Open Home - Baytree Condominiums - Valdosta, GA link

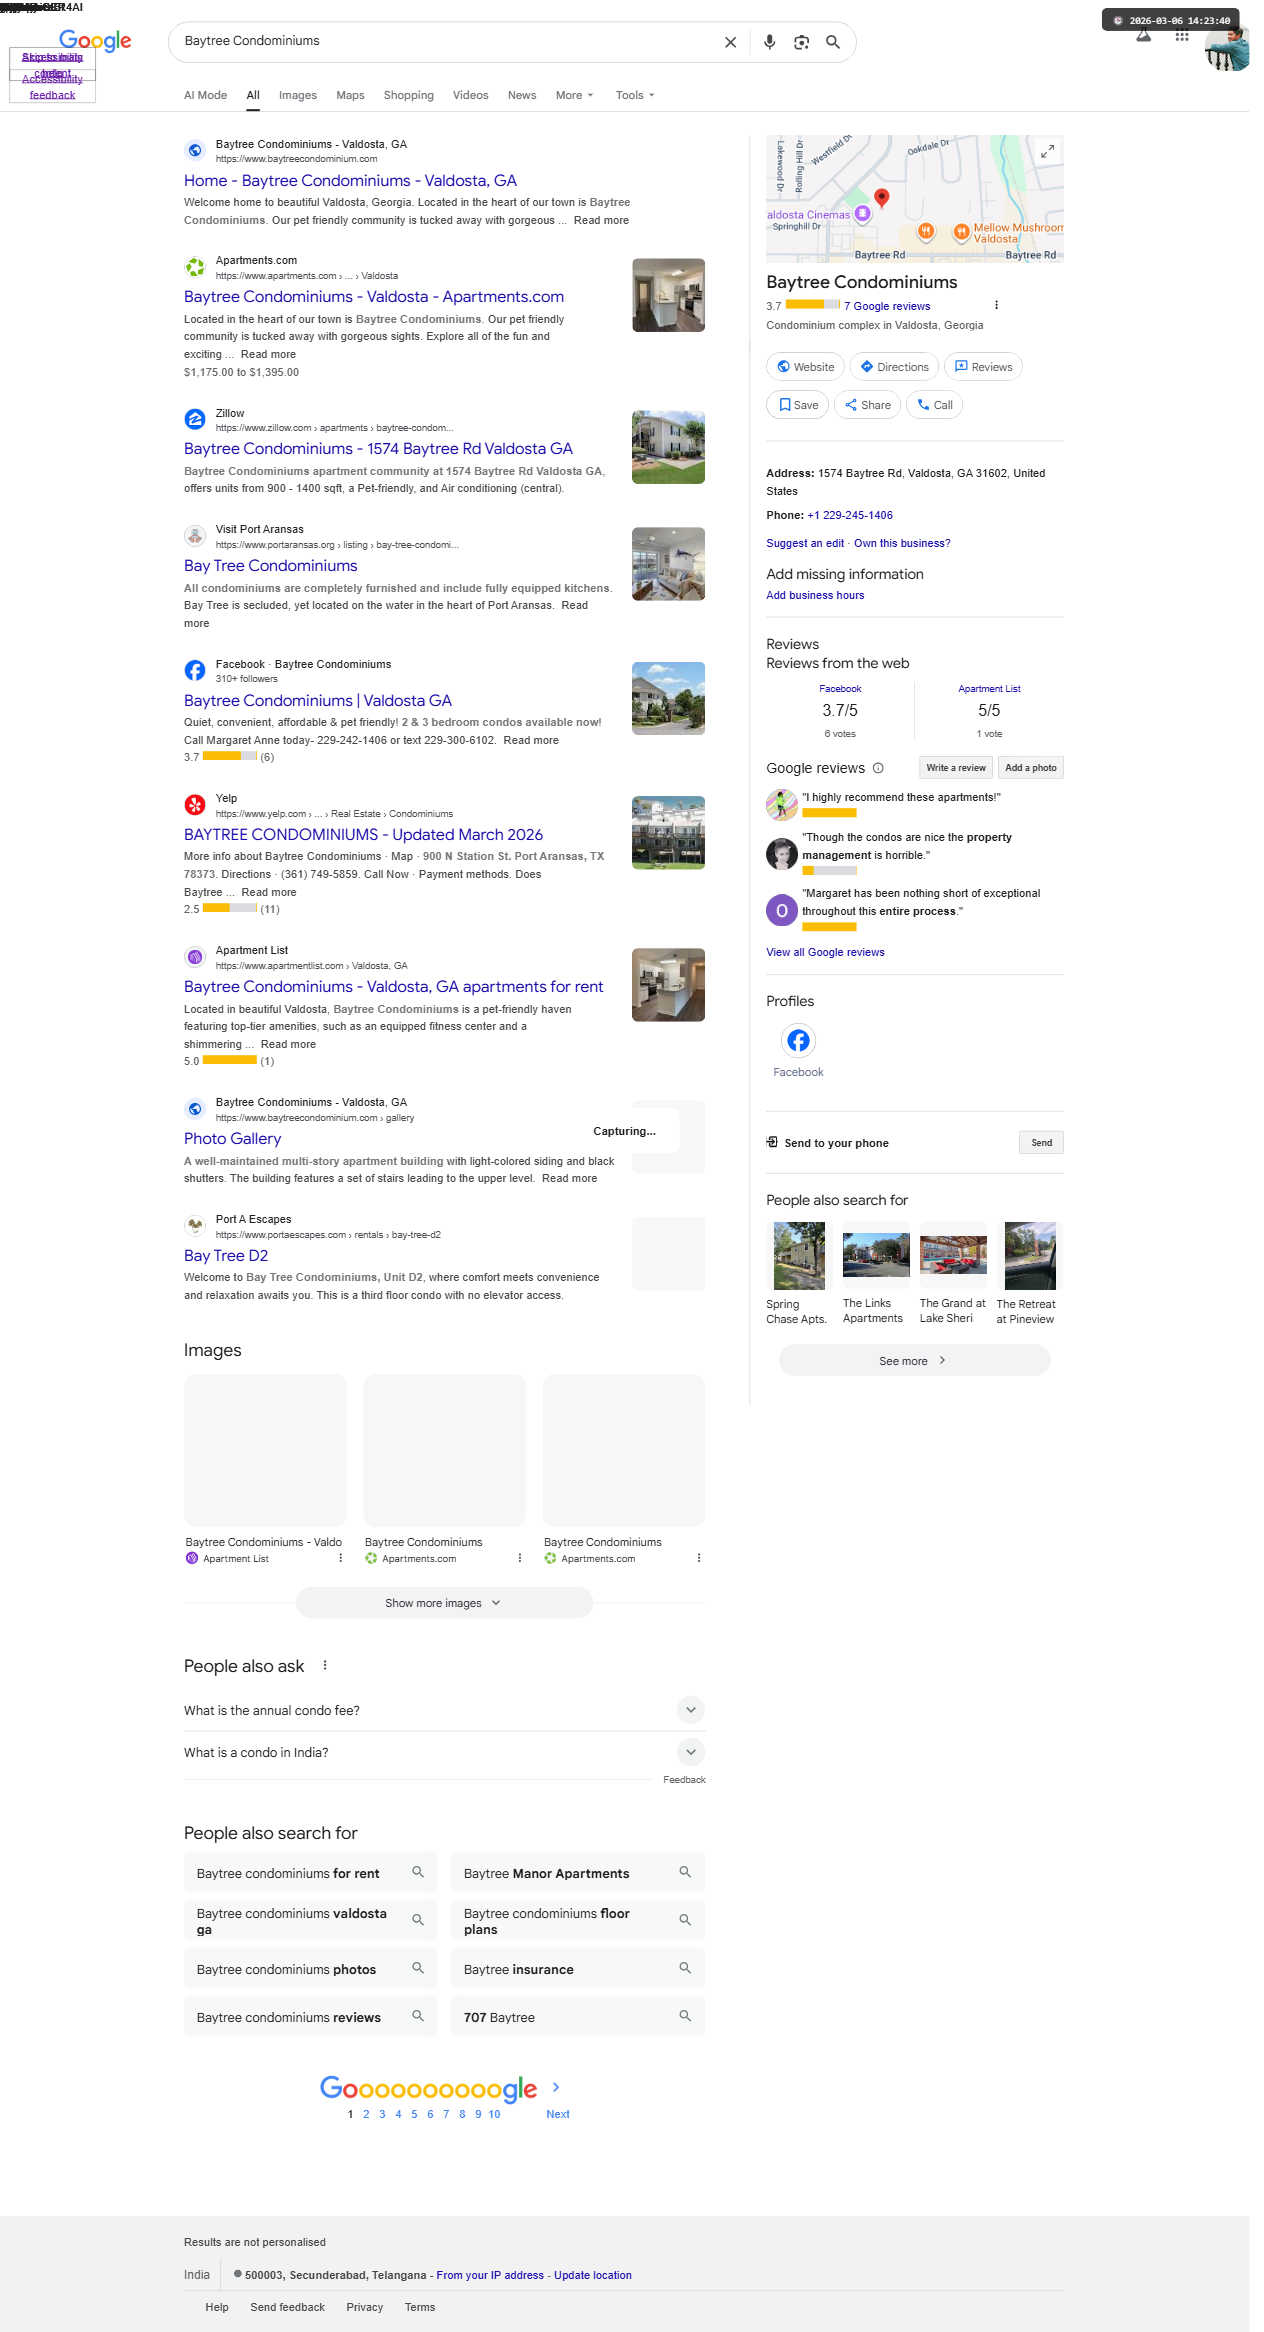(x=350, y=181)
